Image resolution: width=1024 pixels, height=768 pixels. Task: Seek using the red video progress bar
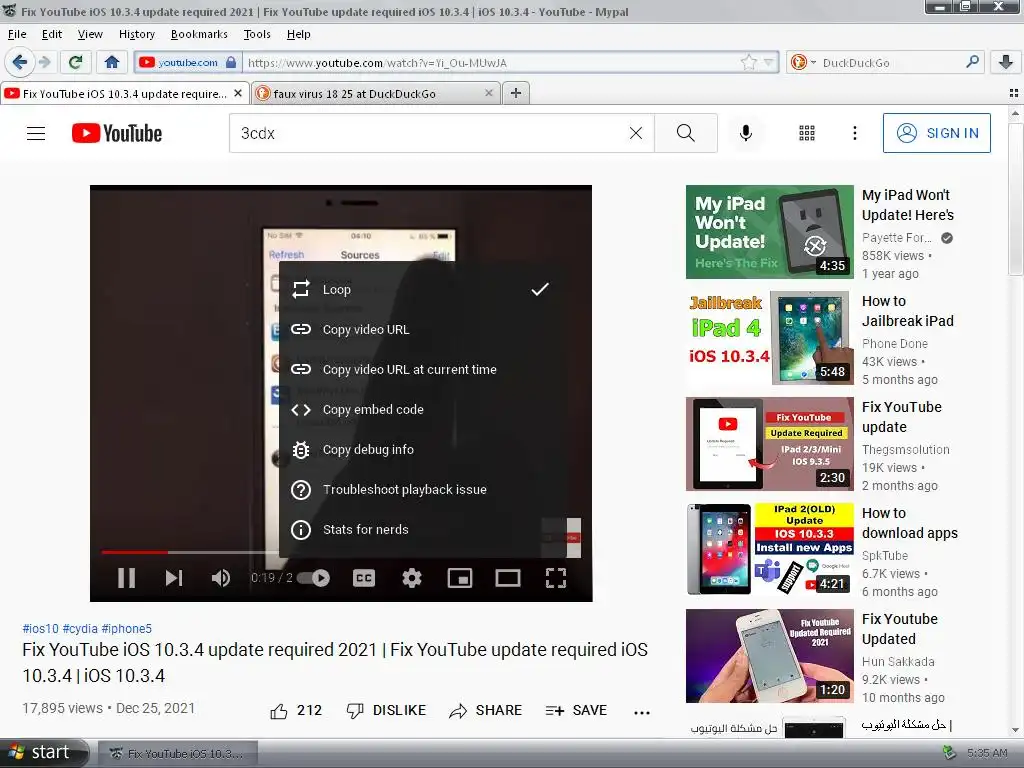(135, 552)
